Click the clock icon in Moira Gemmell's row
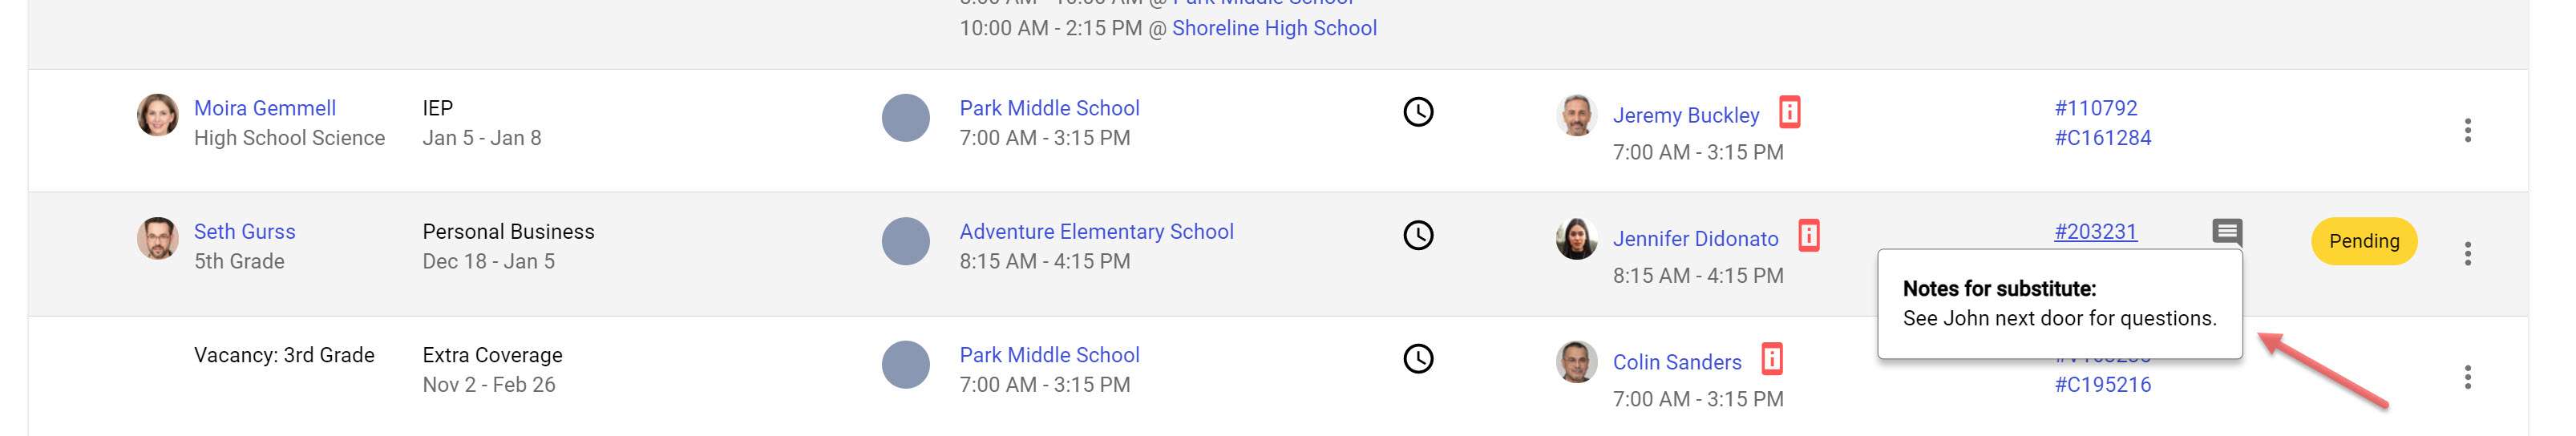The image size is (2576, 436). pyautogui.click(x=1418, y=112)
